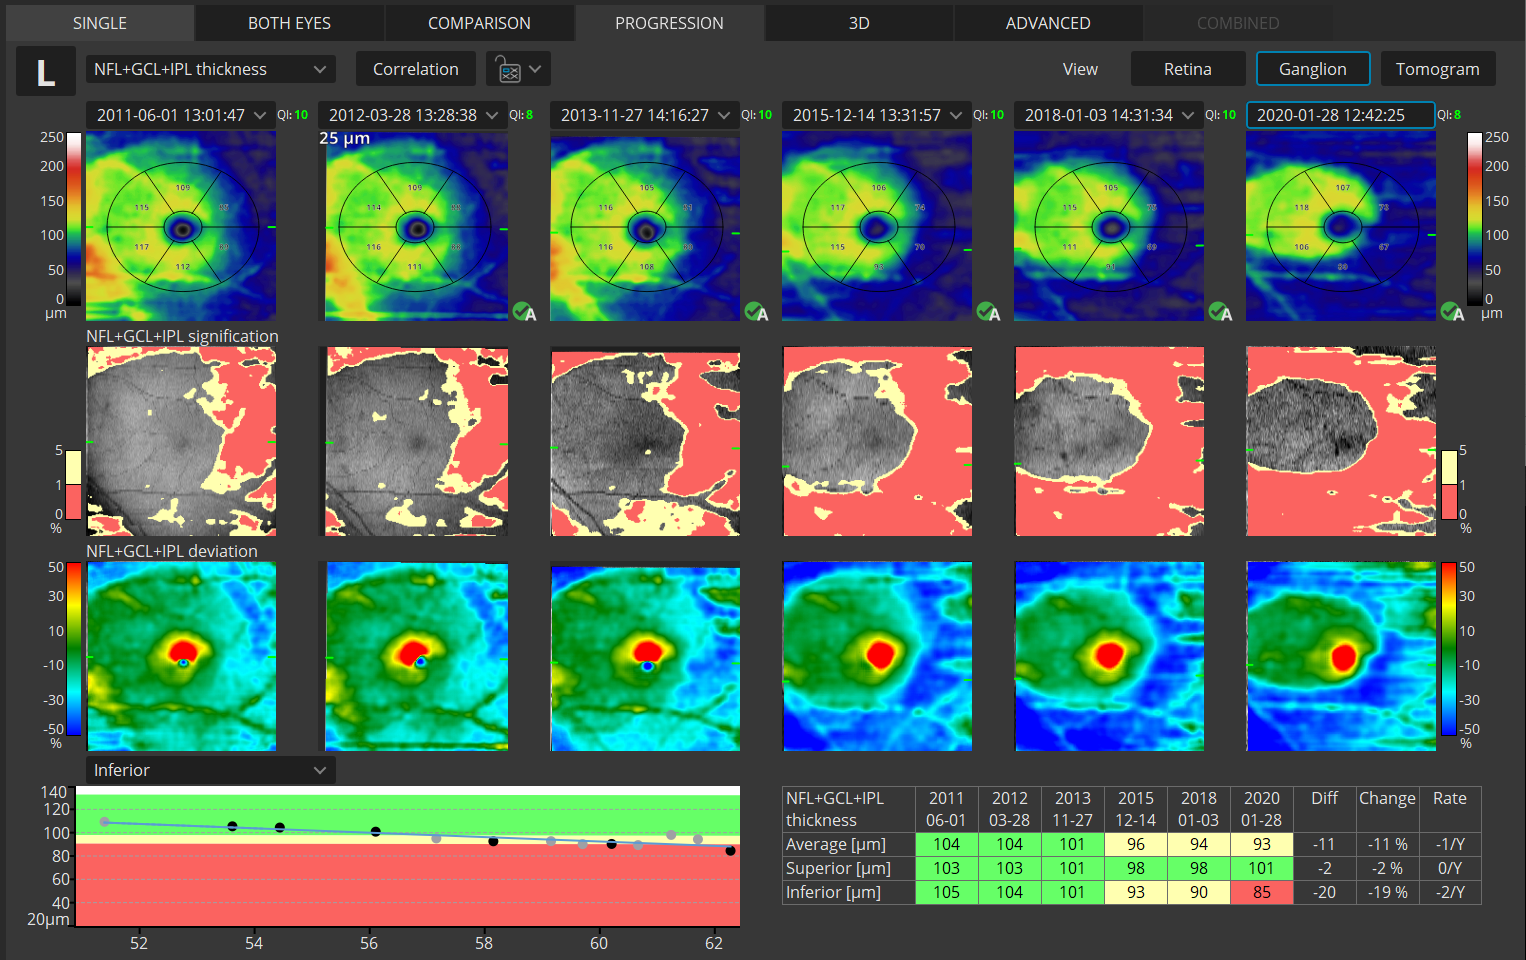
Task: Click checkmark-A badge on 2015-12-14 thickness map
Action: point(988,312)
